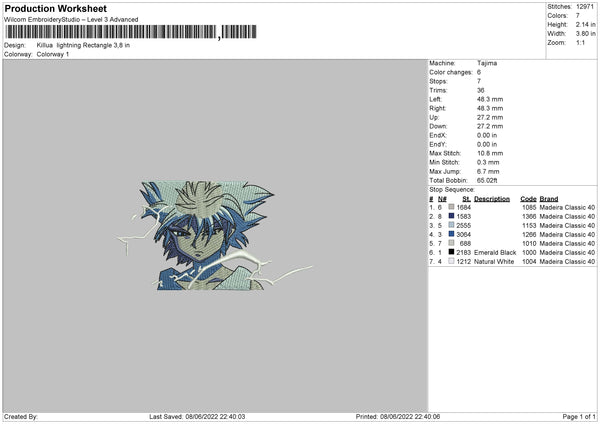Click the 'Natural White' description

494,262
